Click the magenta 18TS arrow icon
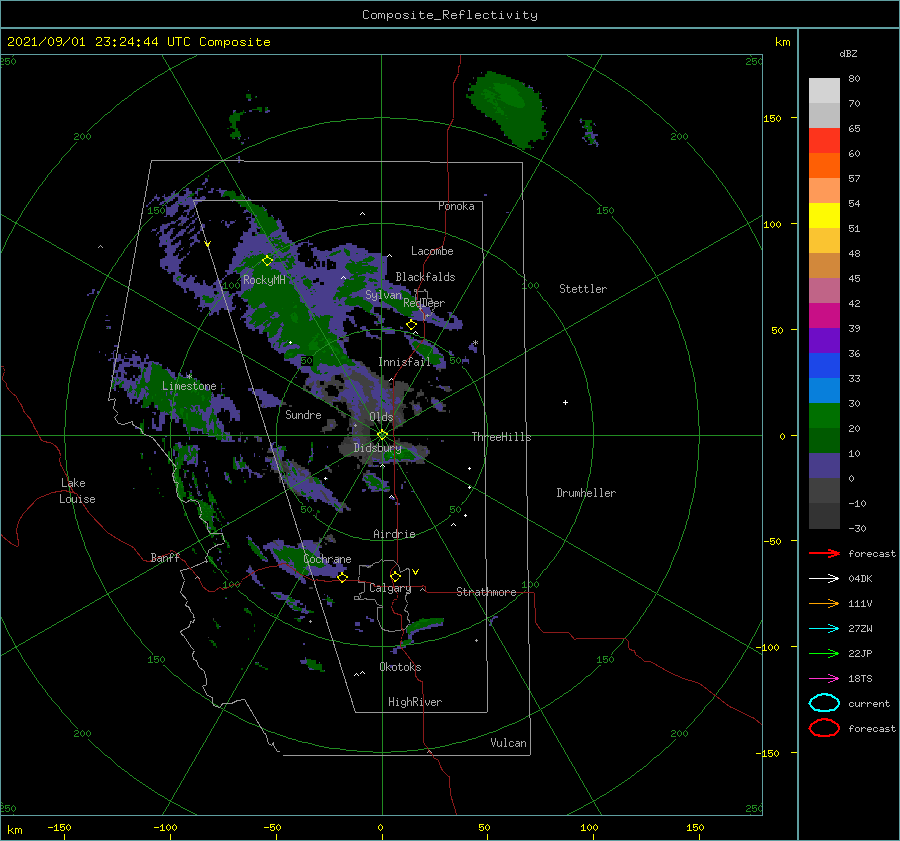The height and width of the screenshot is (841, 900). click(824, 679)
